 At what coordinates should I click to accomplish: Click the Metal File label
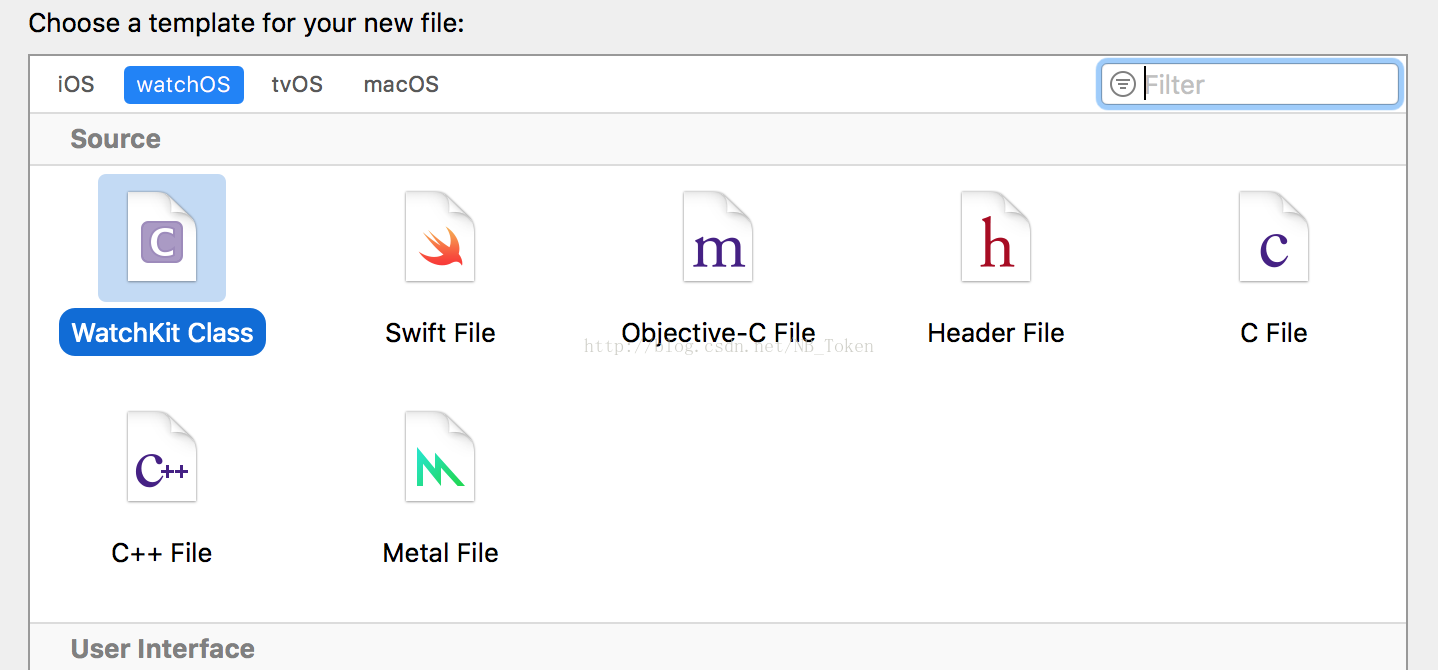coord(440,553)
